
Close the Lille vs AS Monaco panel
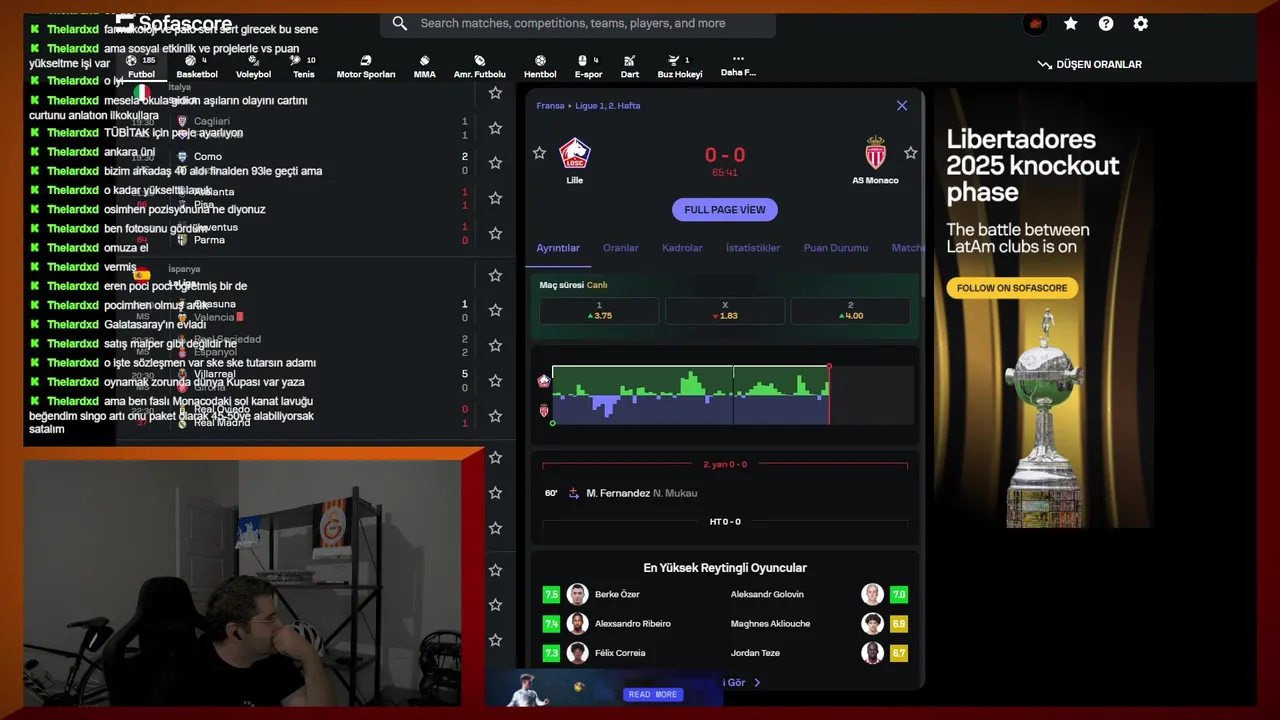click(902, 105)
